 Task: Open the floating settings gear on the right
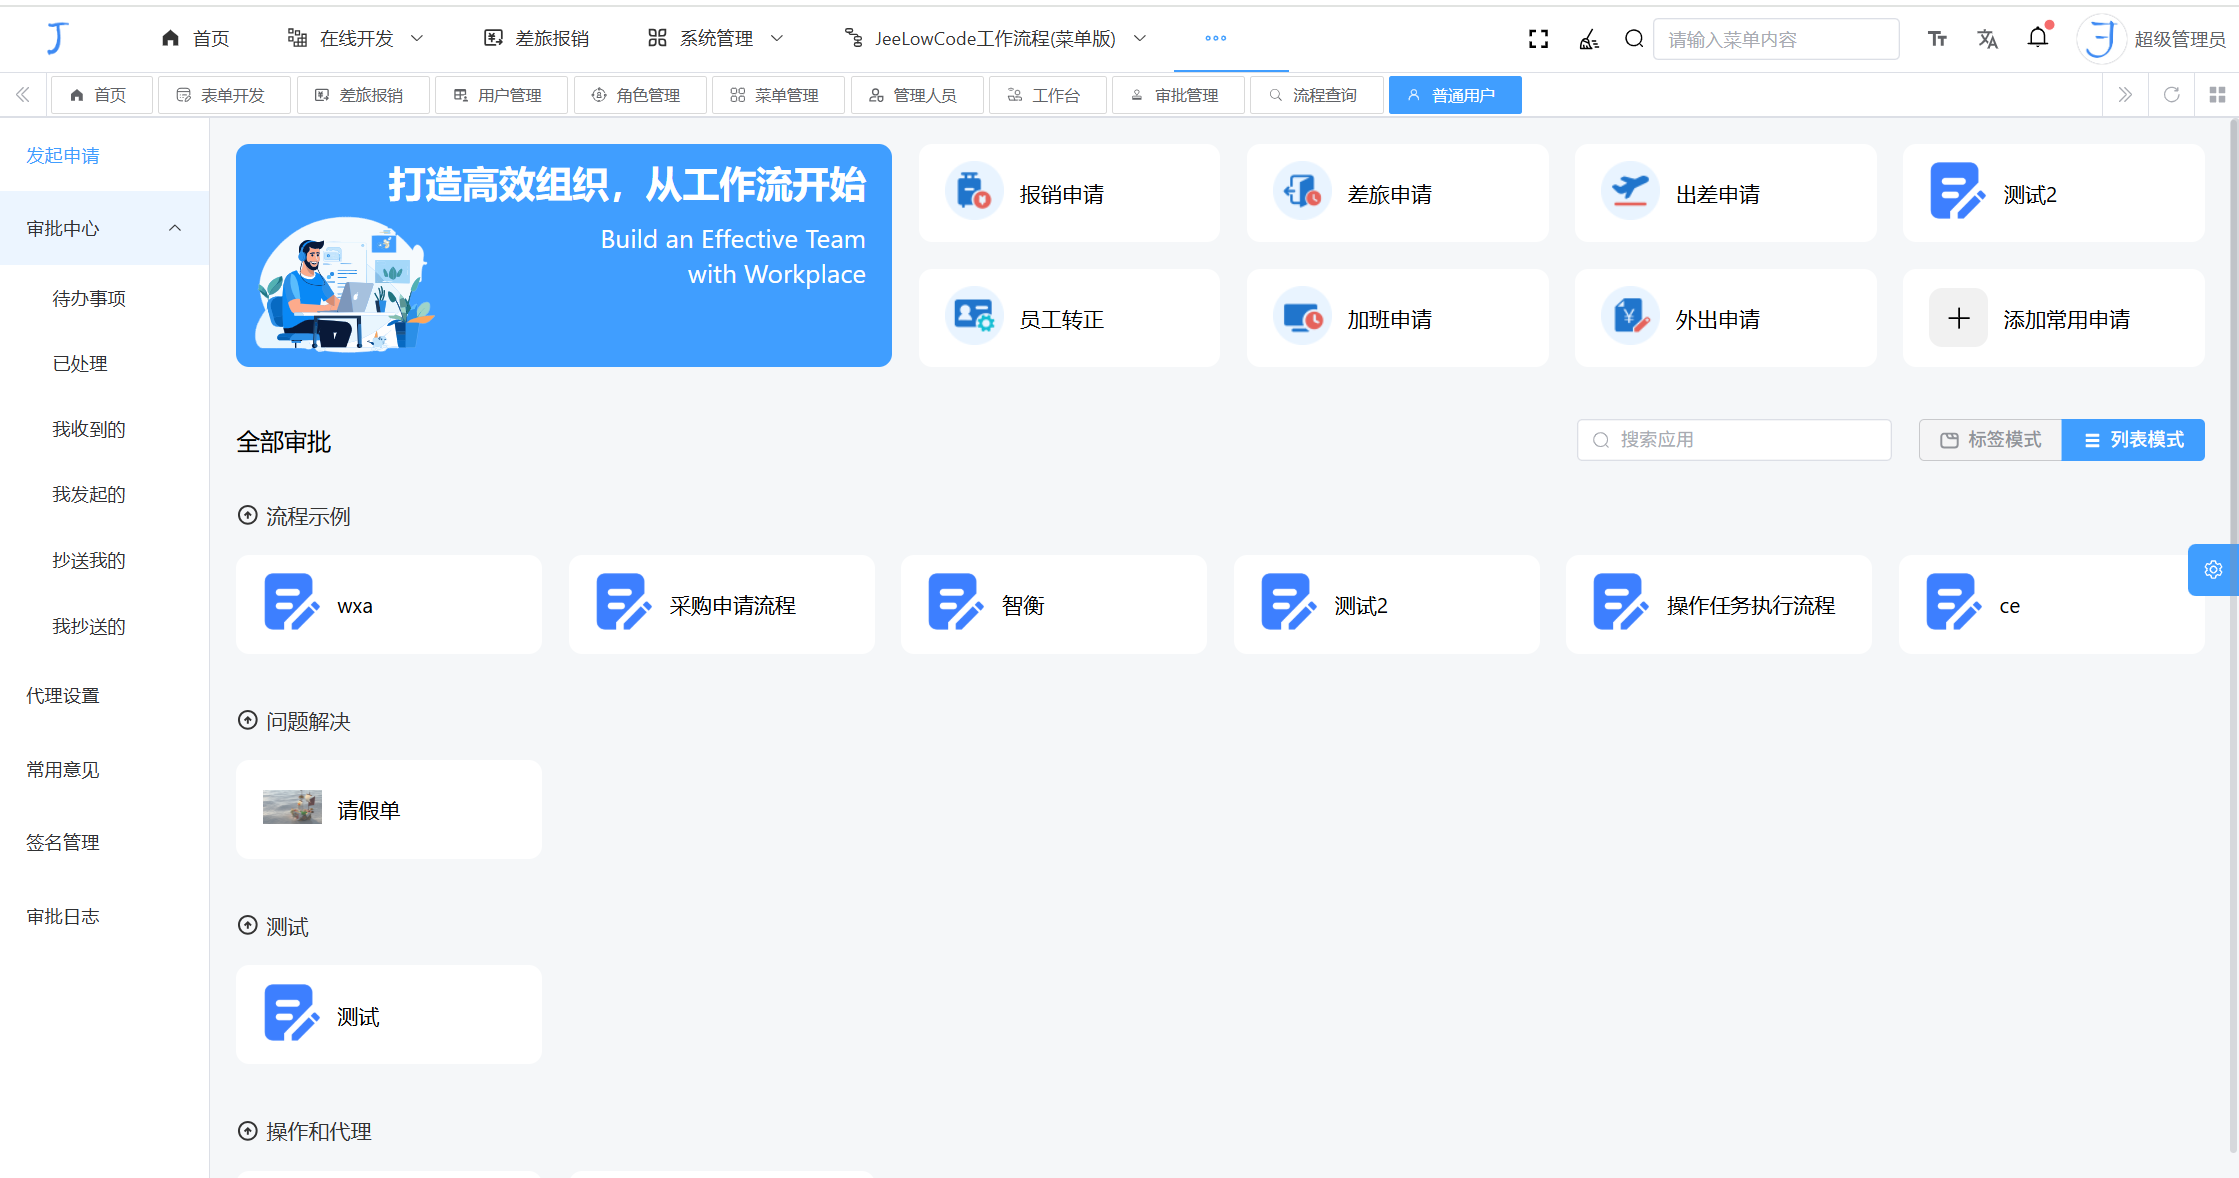pyautogui.click(x=2212, y=569)
